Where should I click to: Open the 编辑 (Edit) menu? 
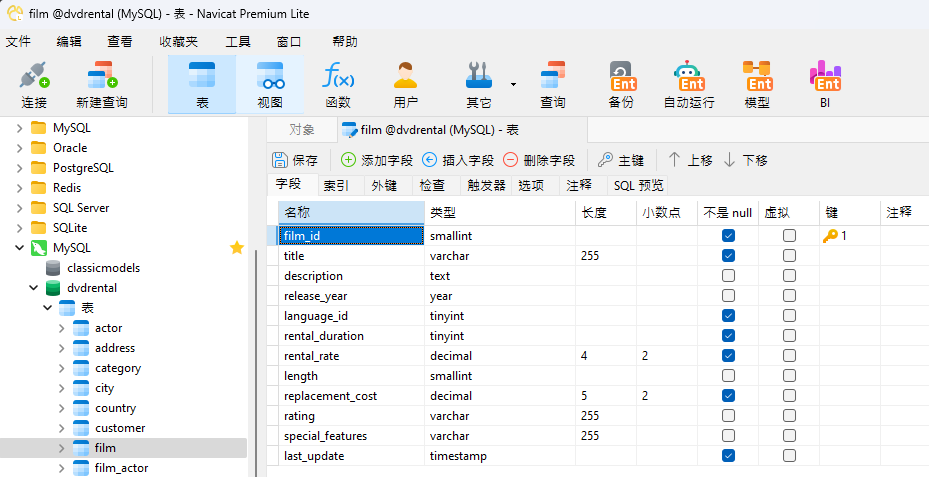tap(69, 42)
